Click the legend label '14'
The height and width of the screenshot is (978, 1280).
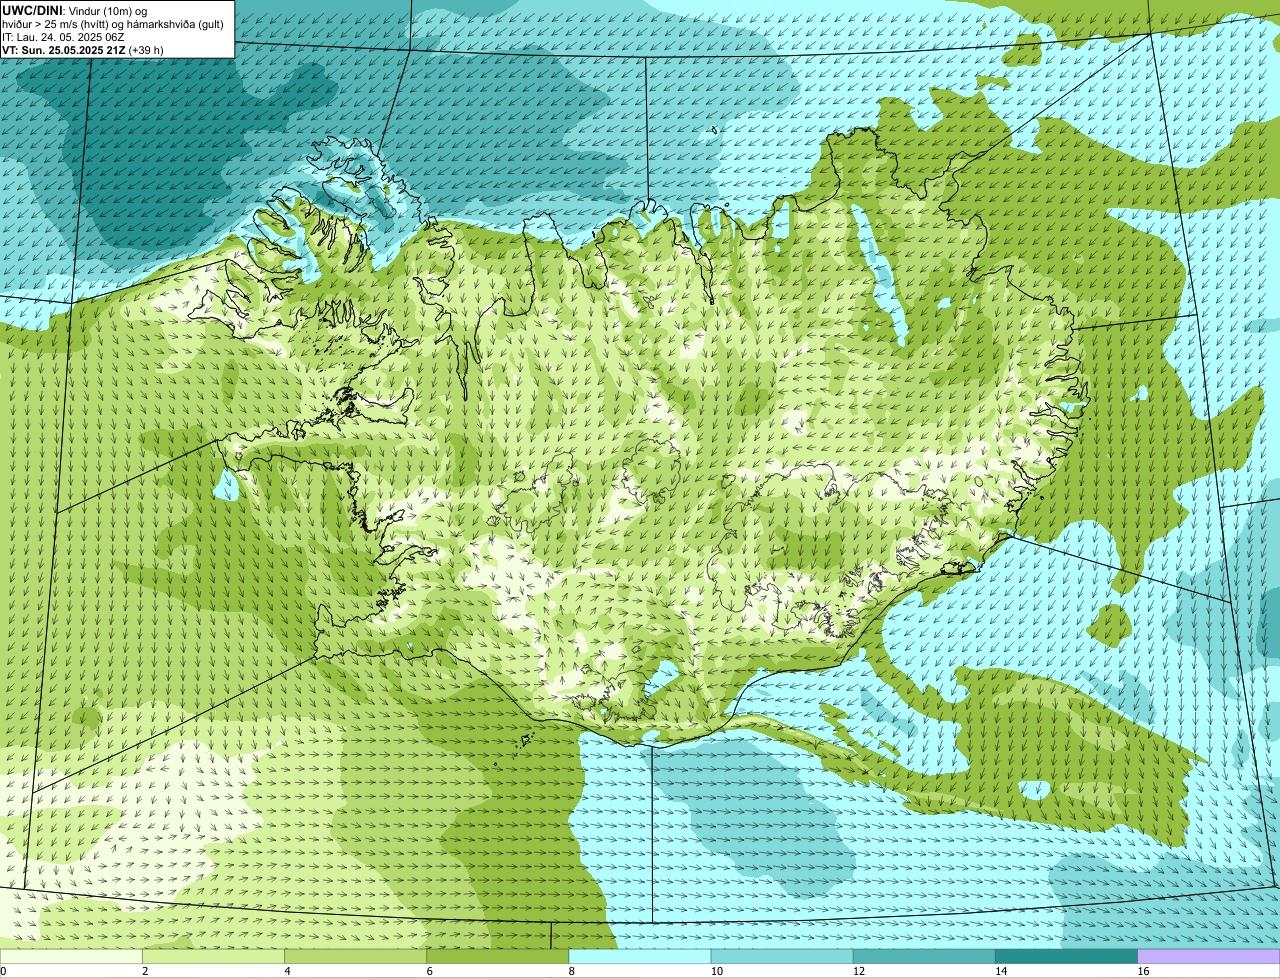click(1000, 971)
